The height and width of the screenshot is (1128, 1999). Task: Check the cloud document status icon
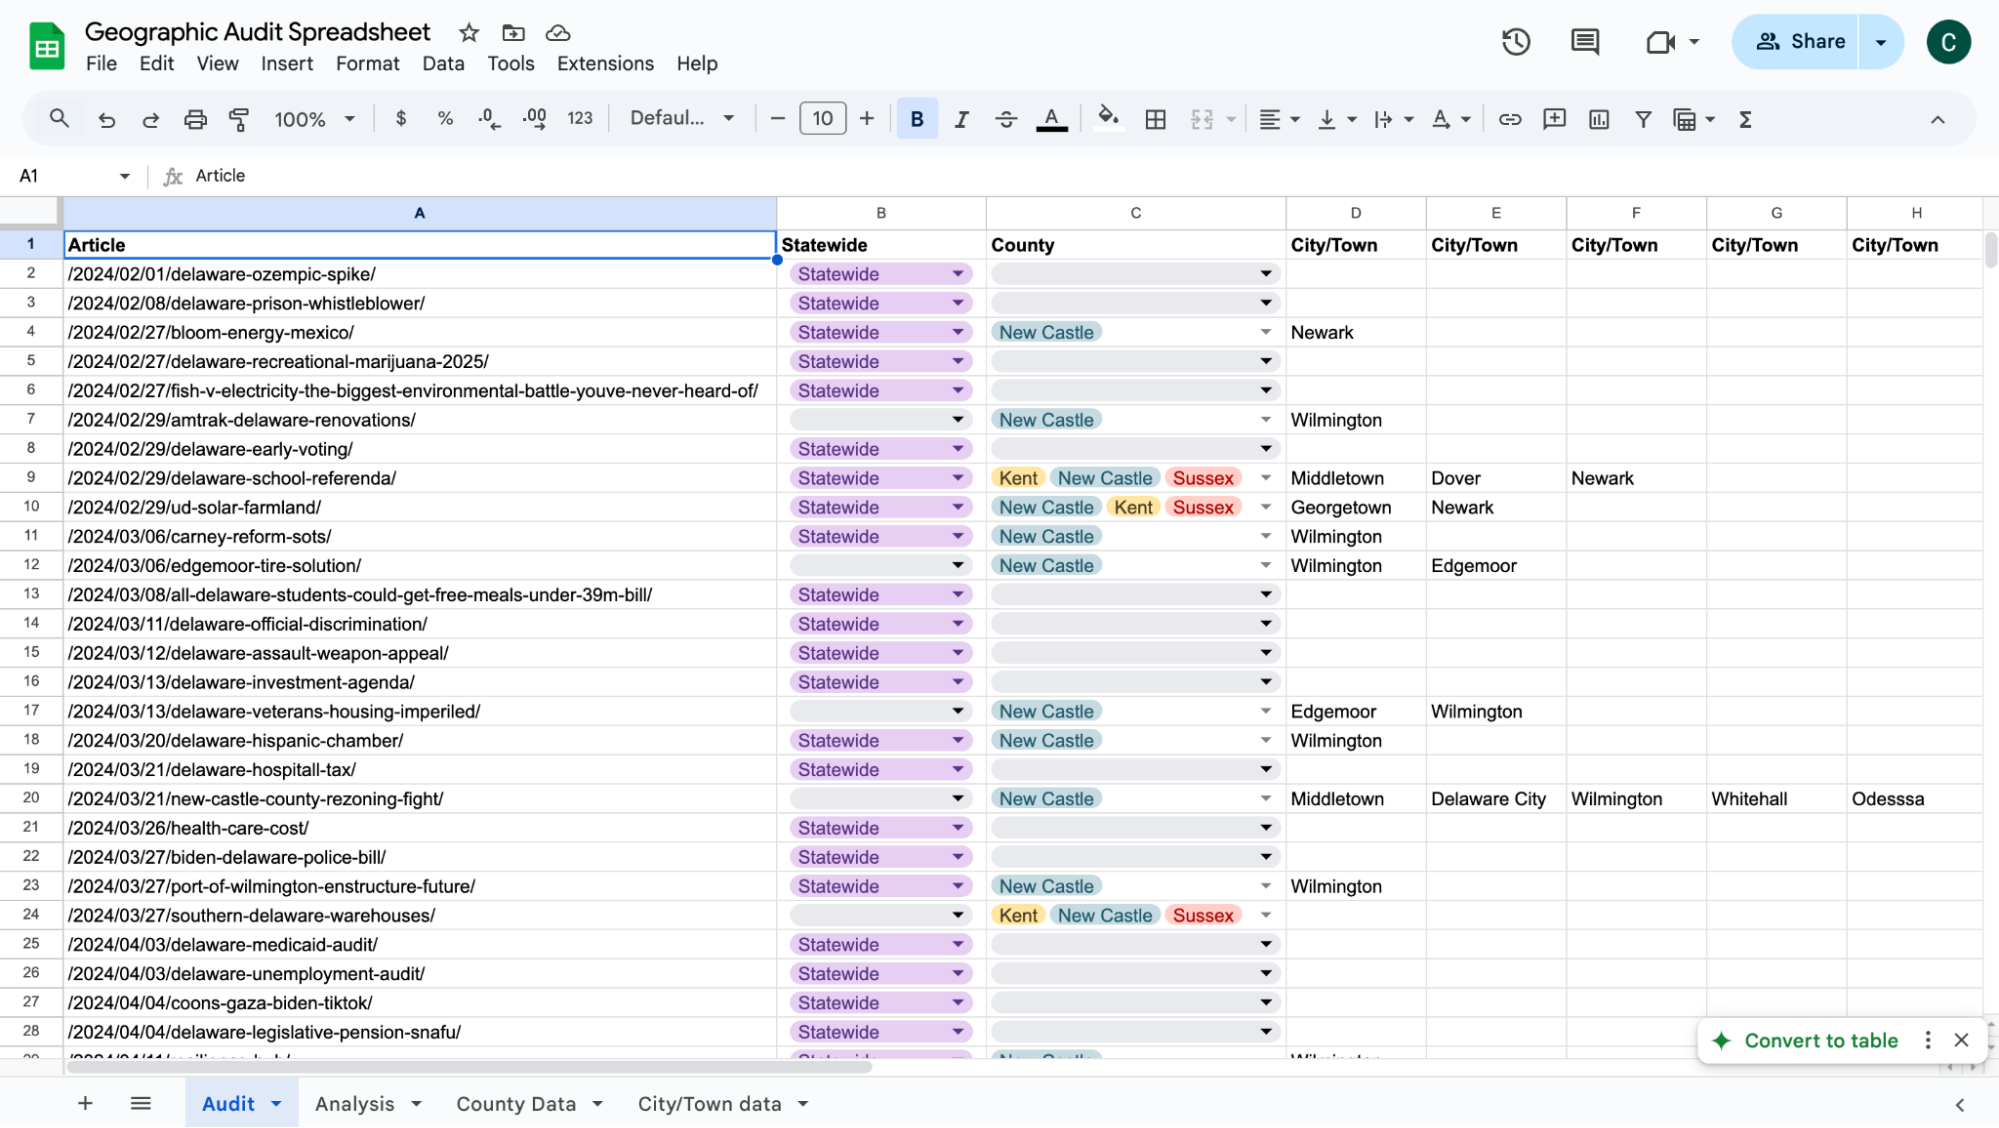pyautogui.click(x=558, y=33)
